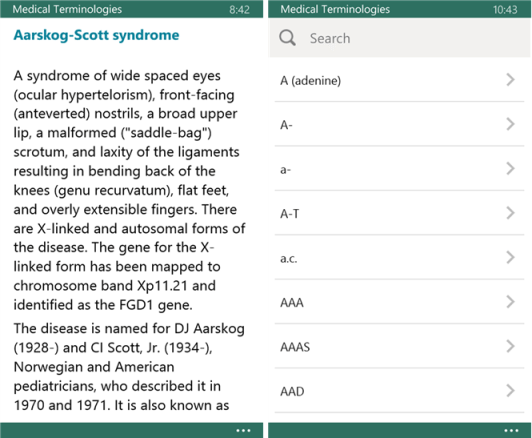Click the Search input field
This screenshot has width=532, height=438.
(400, 38)
